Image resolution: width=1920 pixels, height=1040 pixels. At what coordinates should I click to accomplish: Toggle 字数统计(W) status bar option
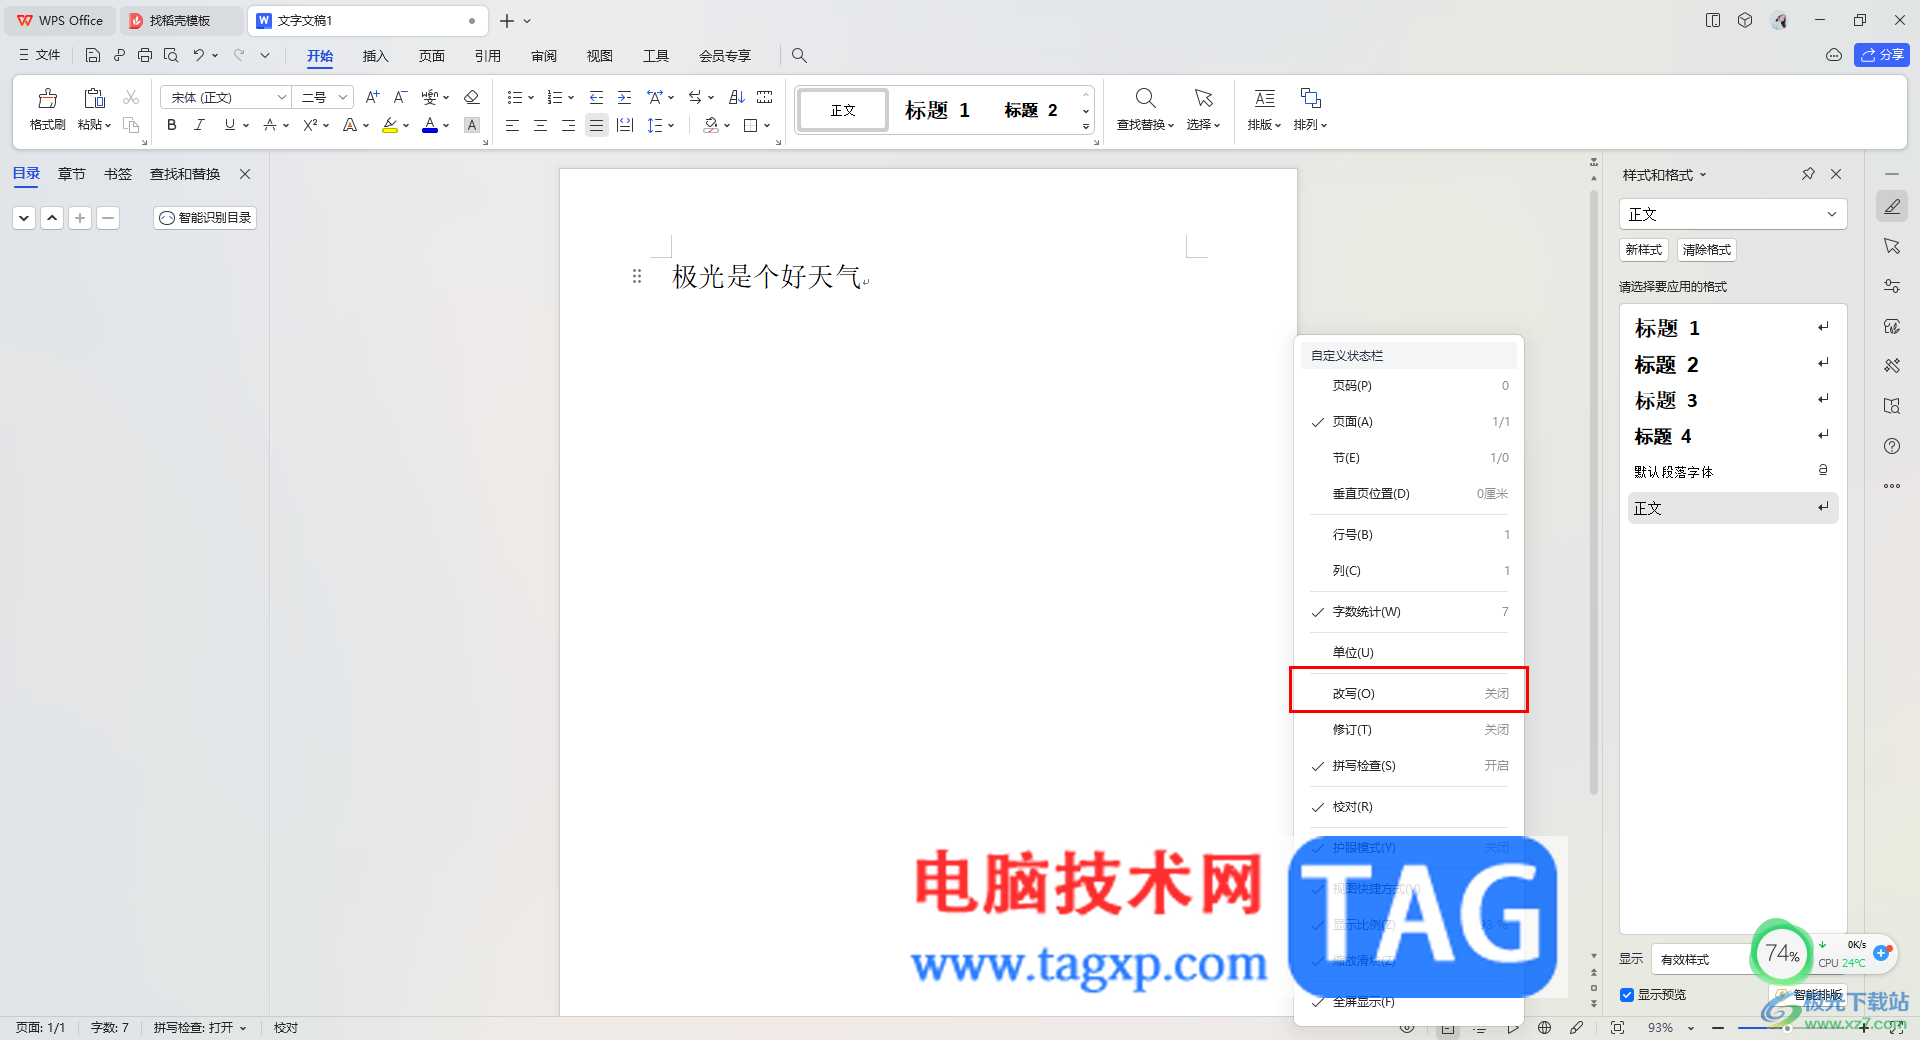point(1409,612)
